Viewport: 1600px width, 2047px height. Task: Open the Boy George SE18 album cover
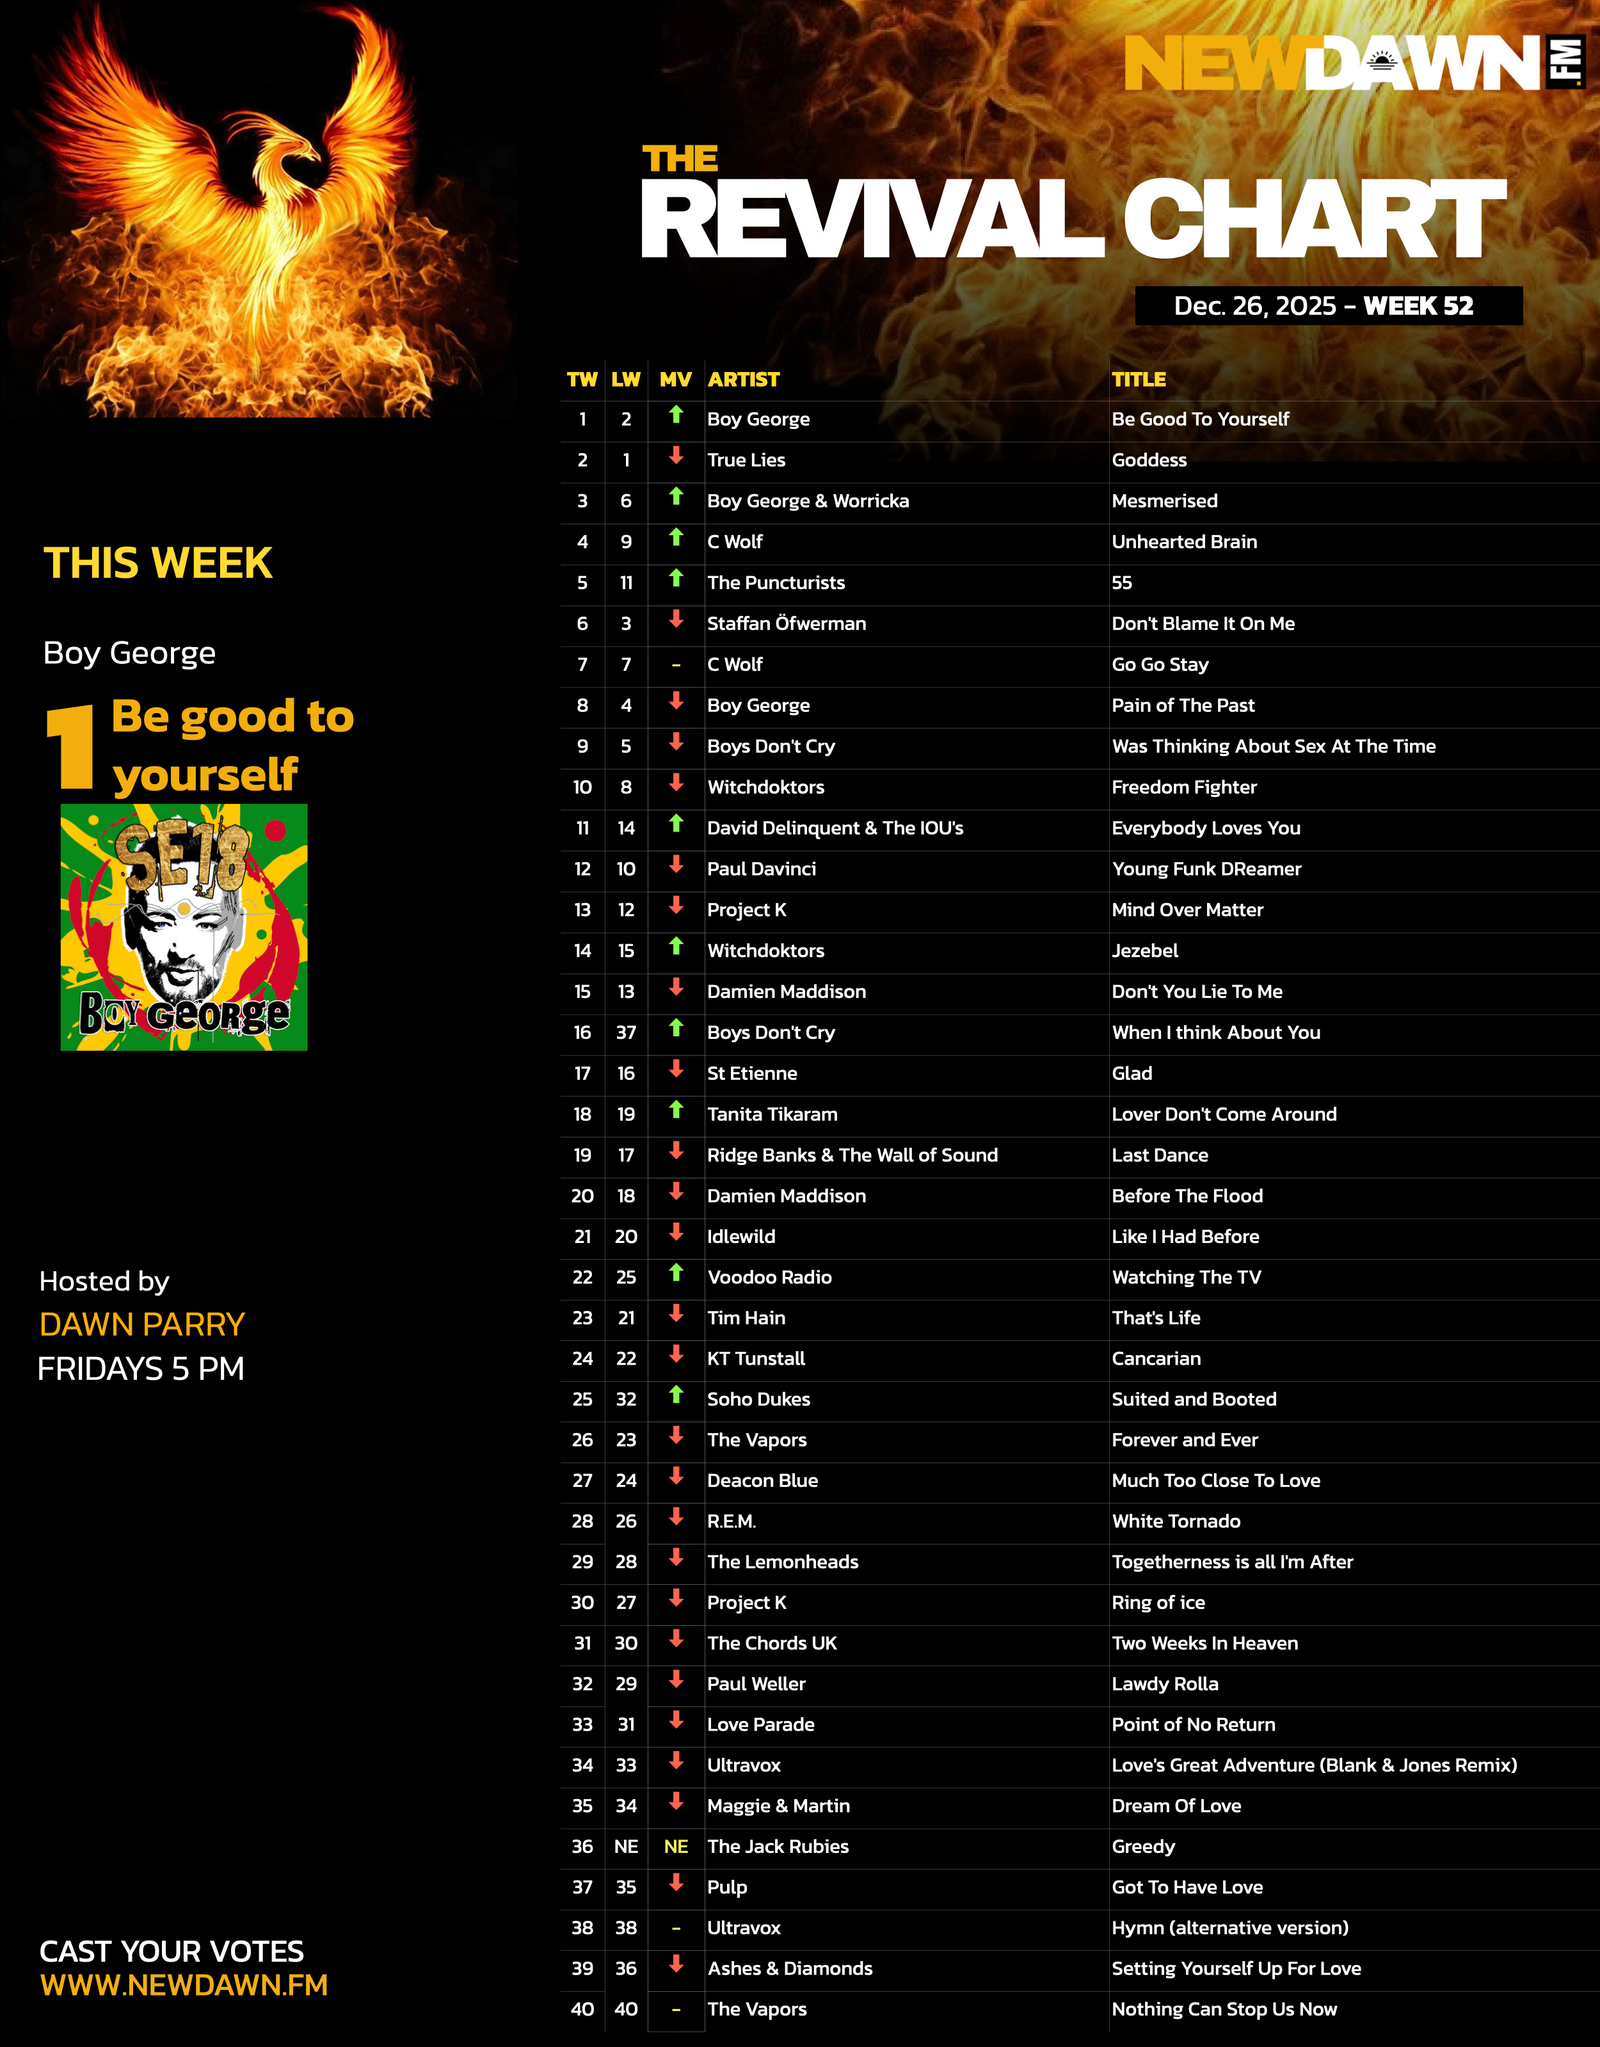click(x=184, y=927)
